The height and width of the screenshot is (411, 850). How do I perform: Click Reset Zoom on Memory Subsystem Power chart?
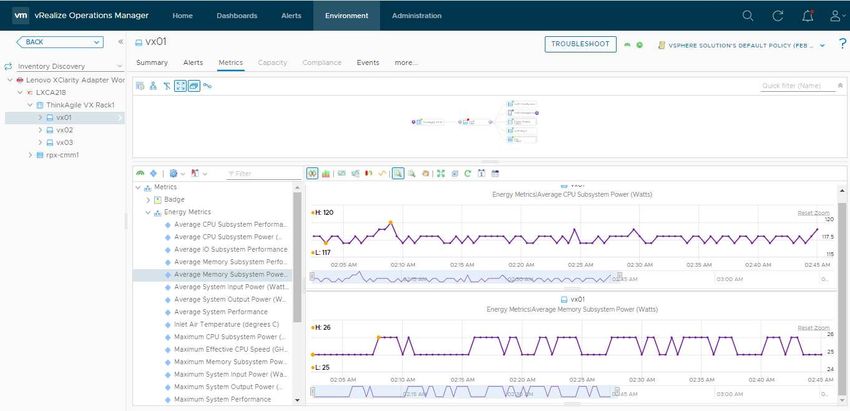813,328
